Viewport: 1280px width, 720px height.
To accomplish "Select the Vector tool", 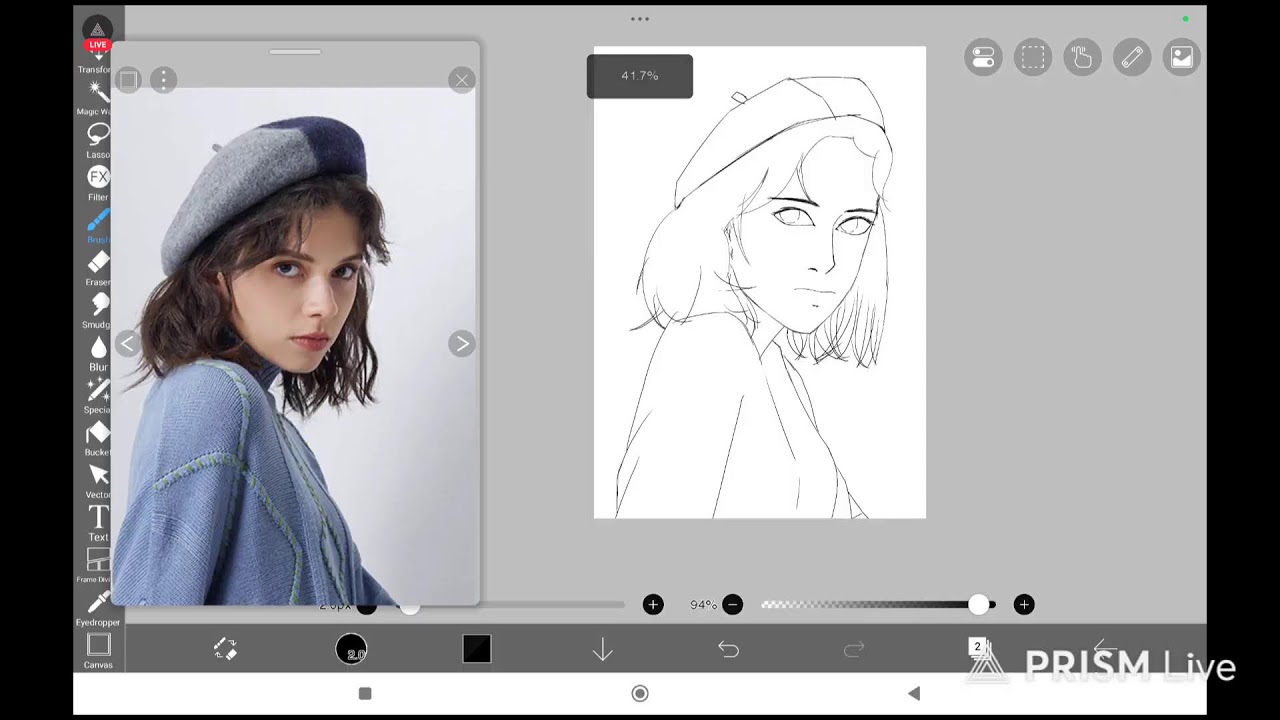I will click(x=98, y=480).
